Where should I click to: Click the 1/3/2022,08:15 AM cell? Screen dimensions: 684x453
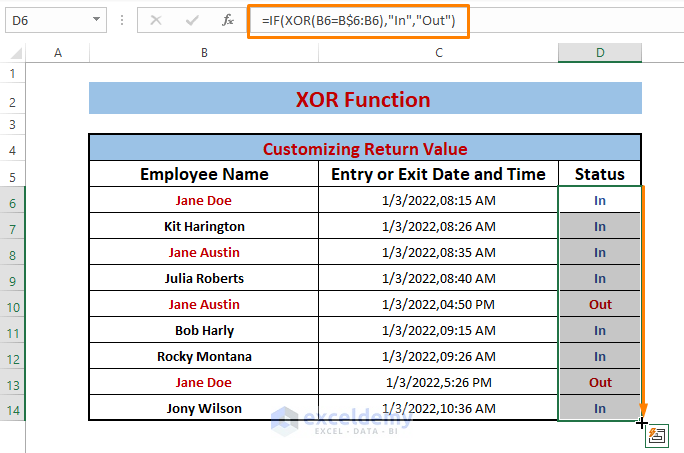point(438,200)
